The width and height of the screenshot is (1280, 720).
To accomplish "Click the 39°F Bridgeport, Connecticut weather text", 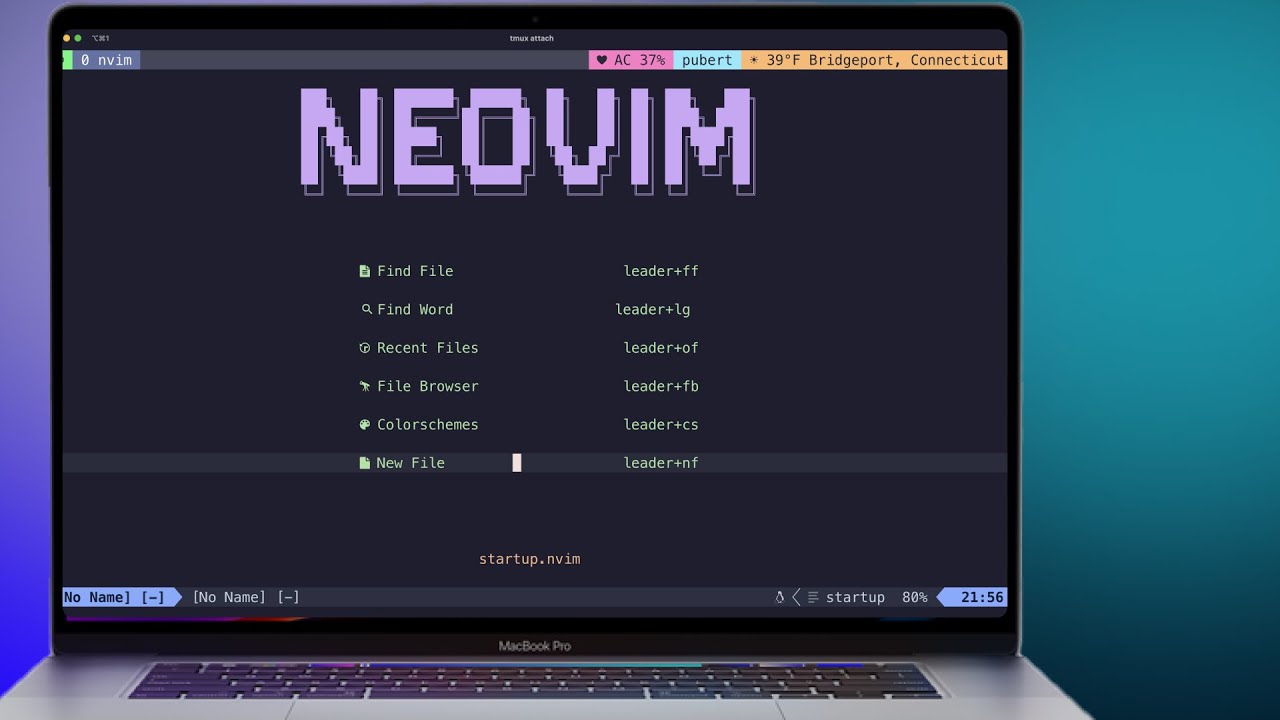I will (885, 60).
